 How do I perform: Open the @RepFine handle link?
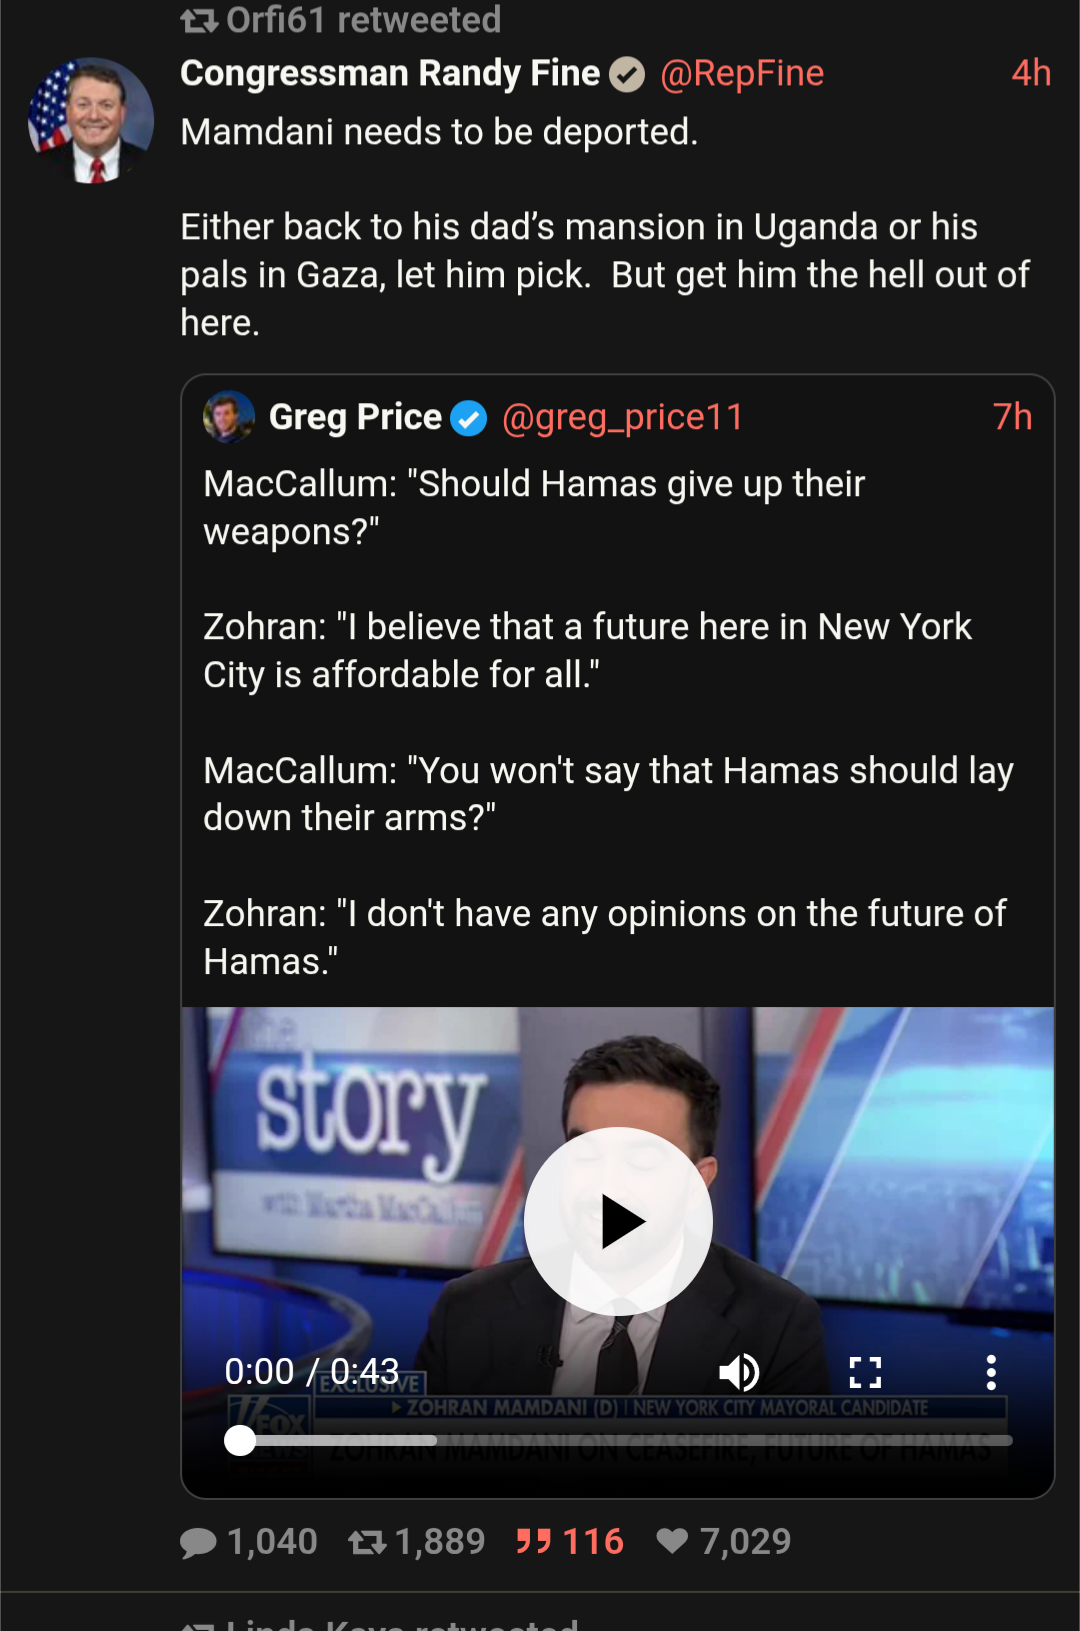(742, 73)
